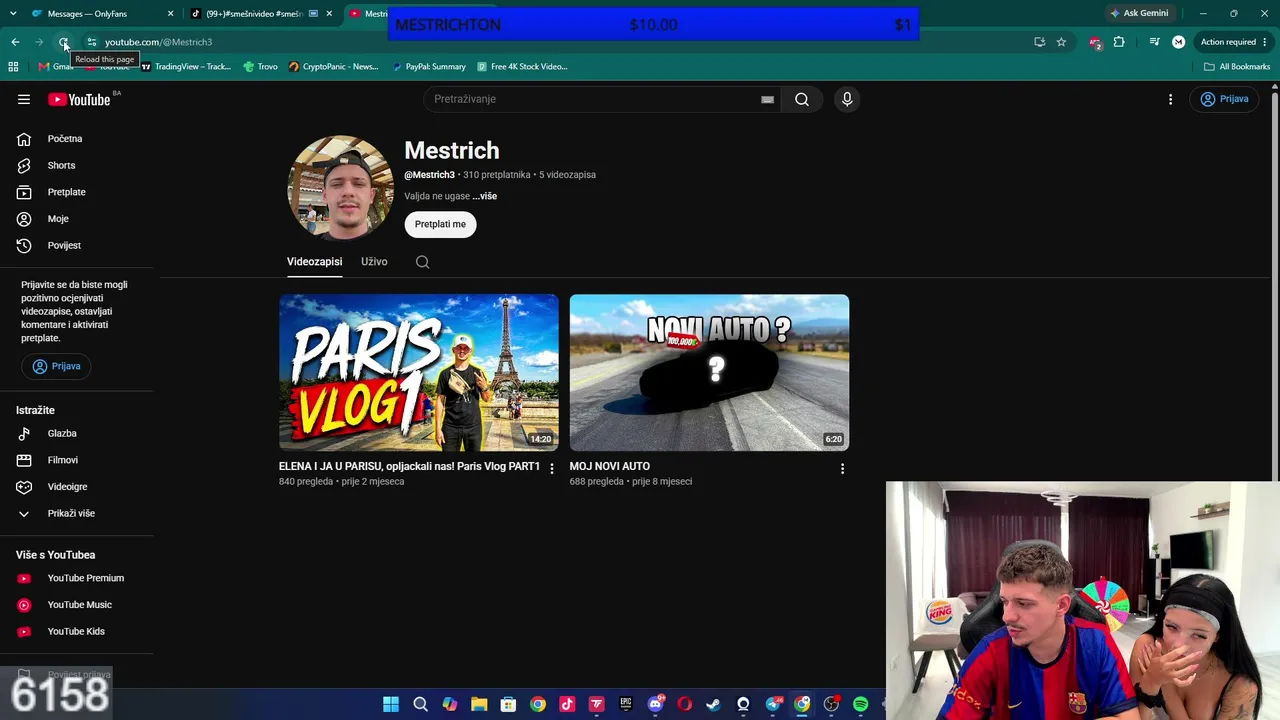Sign in with Prijava button in header
Image resolution: width=1280 pixels, height=720 pixels.
point(1225,99)
